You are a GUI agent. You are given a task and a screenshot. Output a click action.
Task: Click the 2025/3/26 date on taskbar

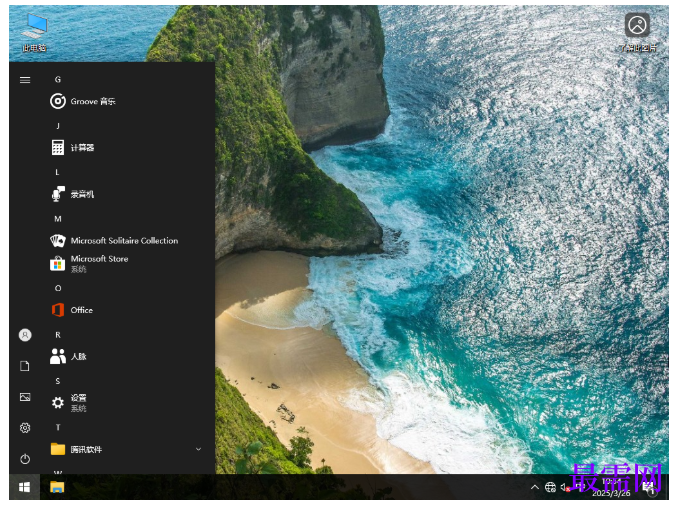[x=611, y=493]
